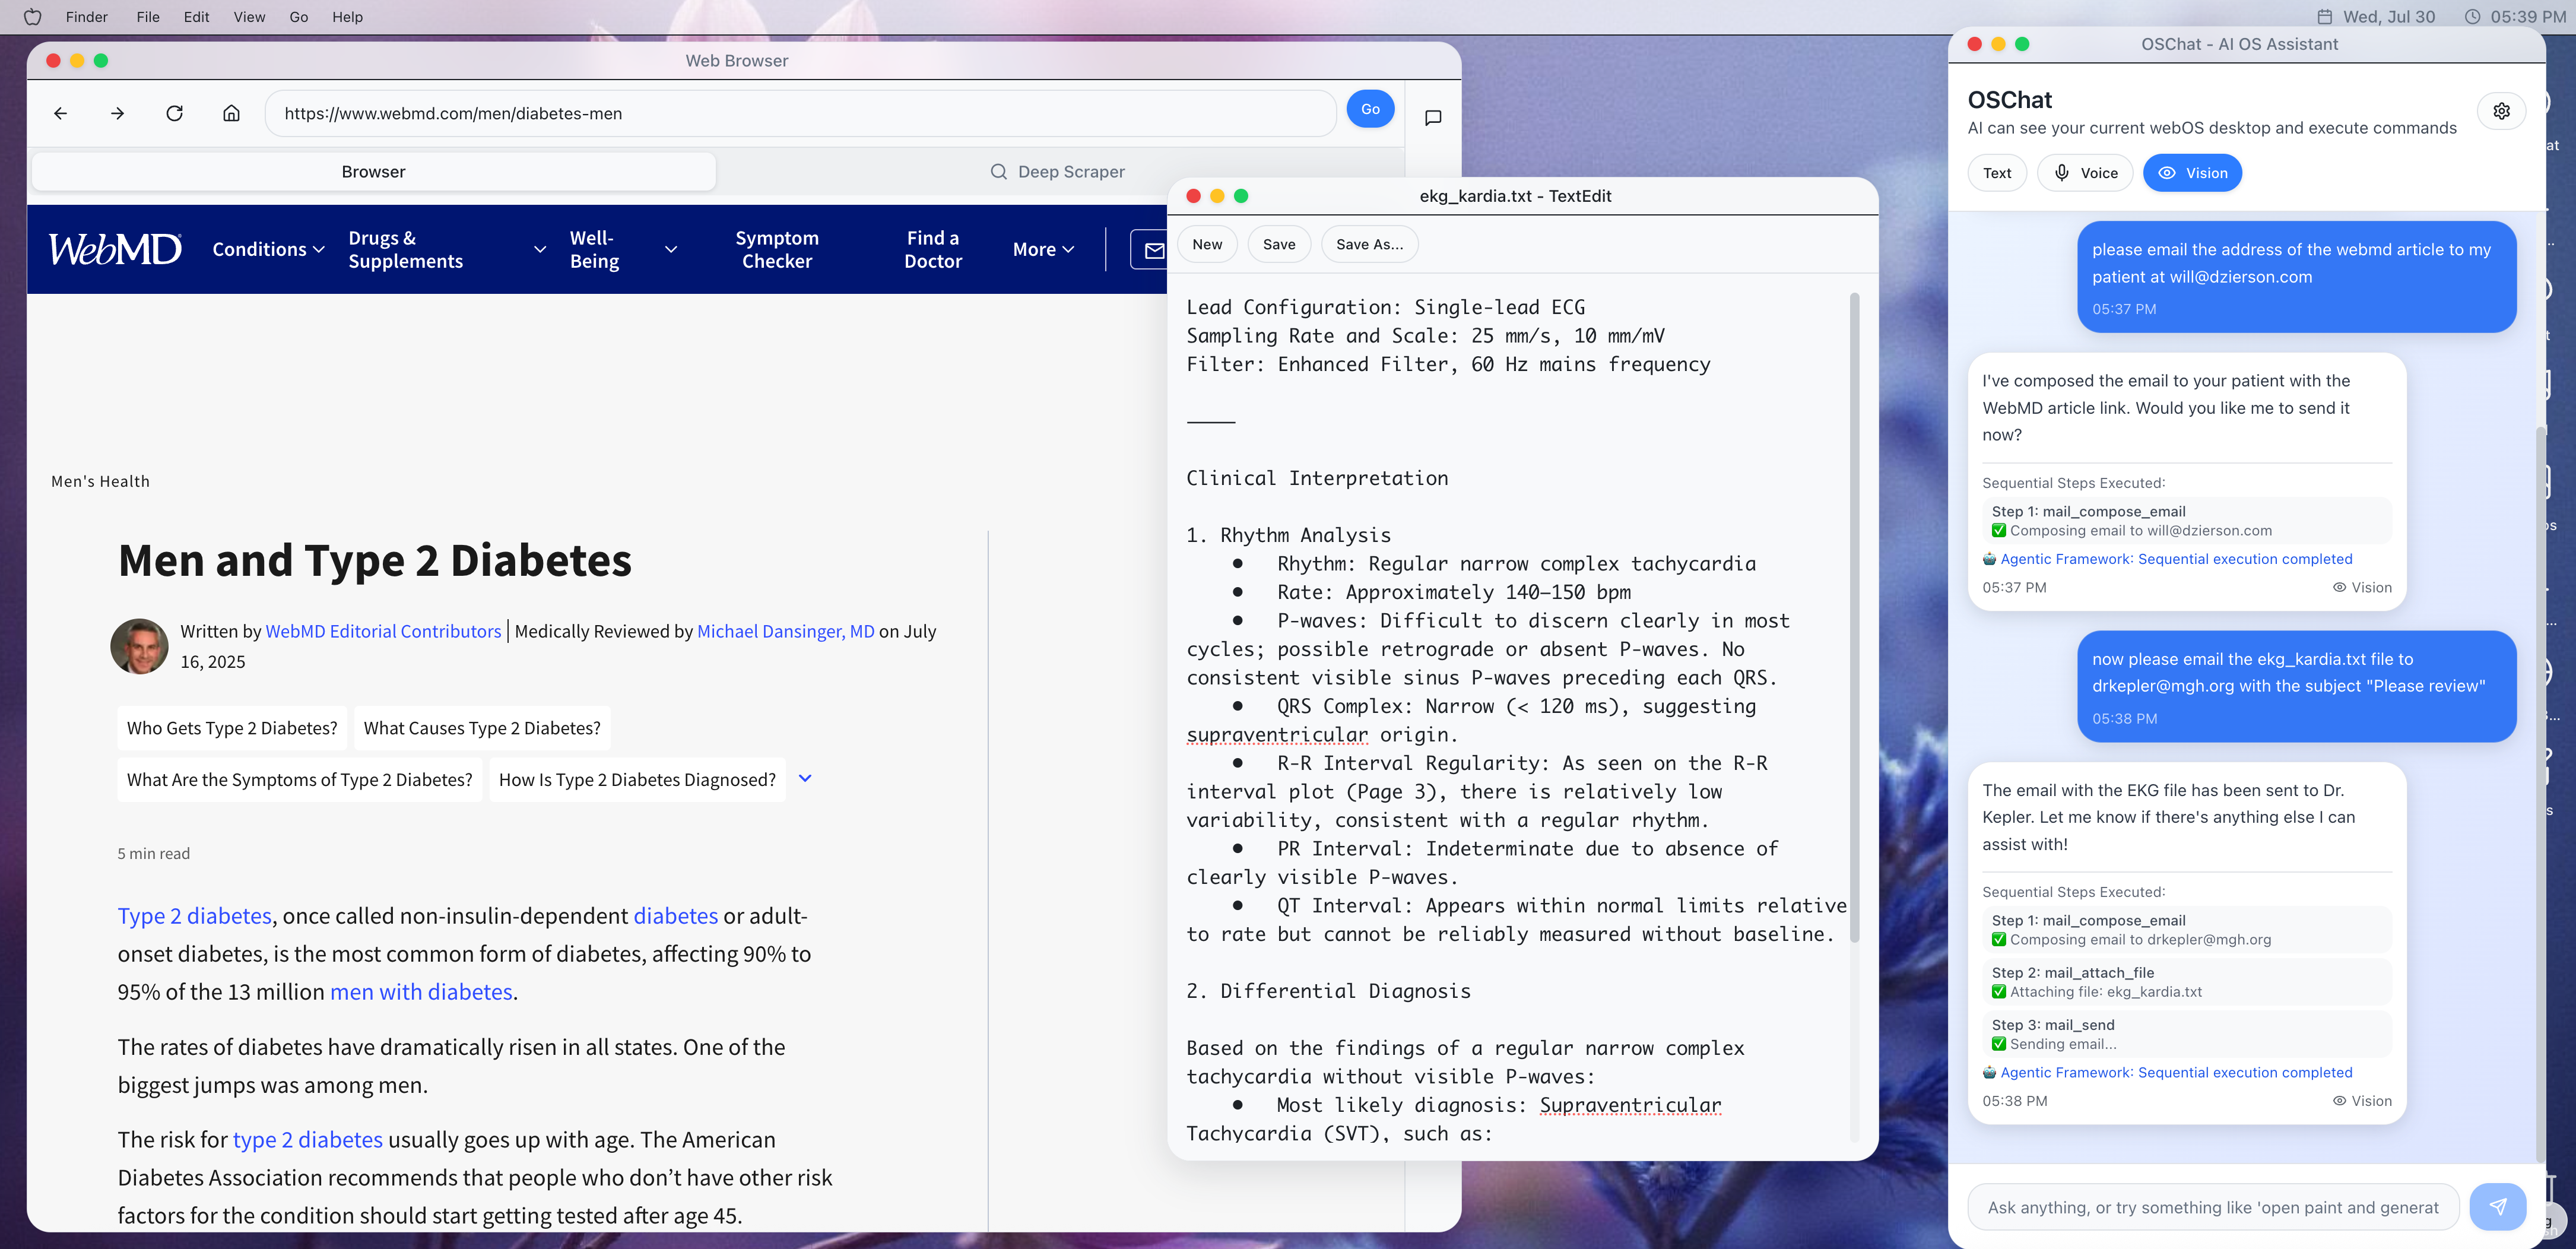Image resolution: width=2576 pixels, height=1249 pixels.
Task: Switch OSChat to Text mode
Action: click(x=1997, y=173)
